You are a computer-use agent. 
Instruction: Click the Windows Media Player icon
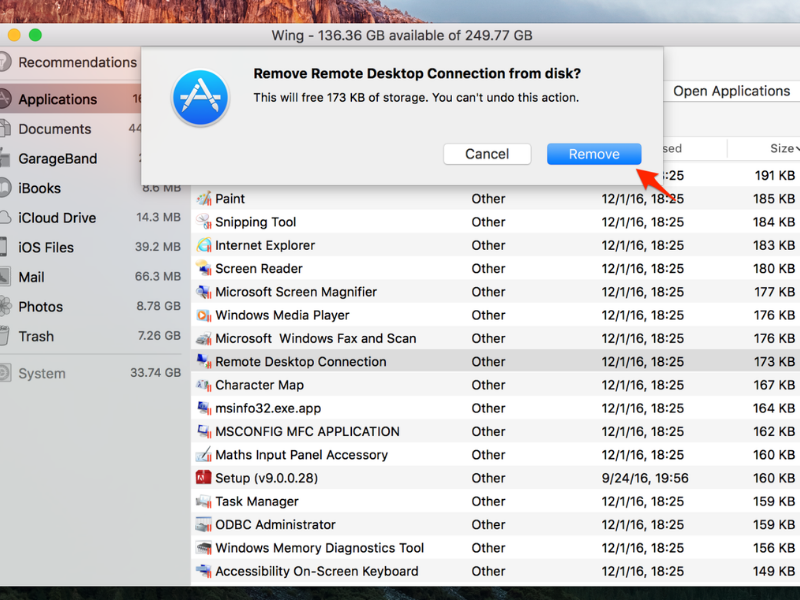pyautogui.click(x=204, y=315)
